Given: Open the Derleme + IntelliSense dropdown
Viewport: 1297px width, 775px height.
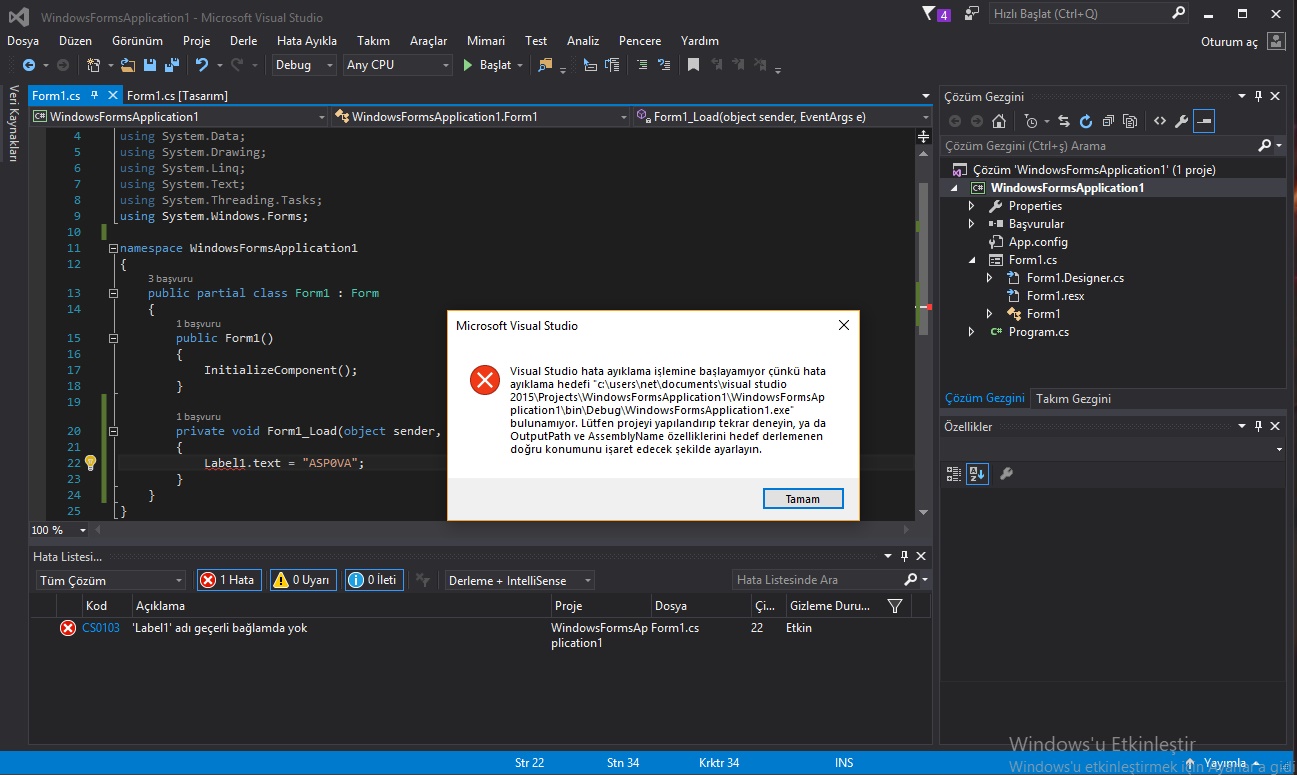Looking at the screenshot, I should [x=519, y=580].
